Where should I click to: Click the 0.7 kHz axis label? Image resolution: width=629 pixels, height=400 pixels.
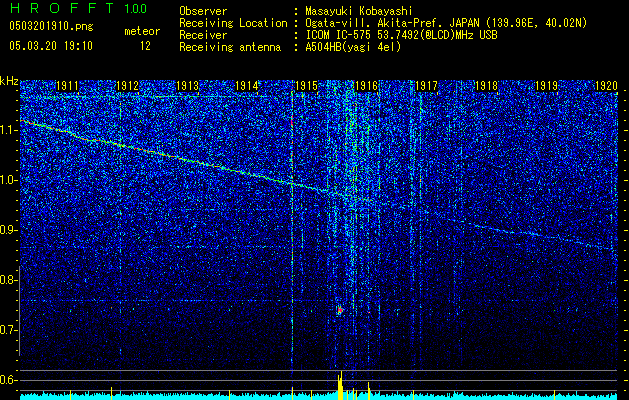pyautogui.click(x=8, y=330)
